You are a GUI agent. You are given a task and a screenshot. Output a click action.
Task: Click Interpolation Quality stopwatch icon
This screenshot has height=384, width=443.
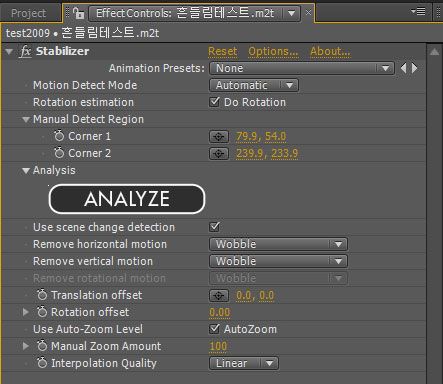(42, 363)
